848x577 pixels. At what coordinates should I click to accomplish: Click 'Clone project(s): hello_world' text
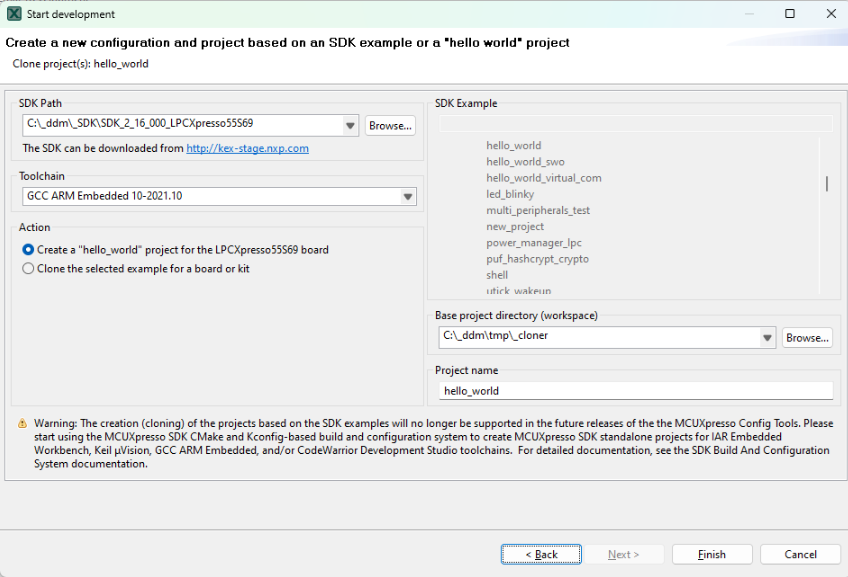81,64
